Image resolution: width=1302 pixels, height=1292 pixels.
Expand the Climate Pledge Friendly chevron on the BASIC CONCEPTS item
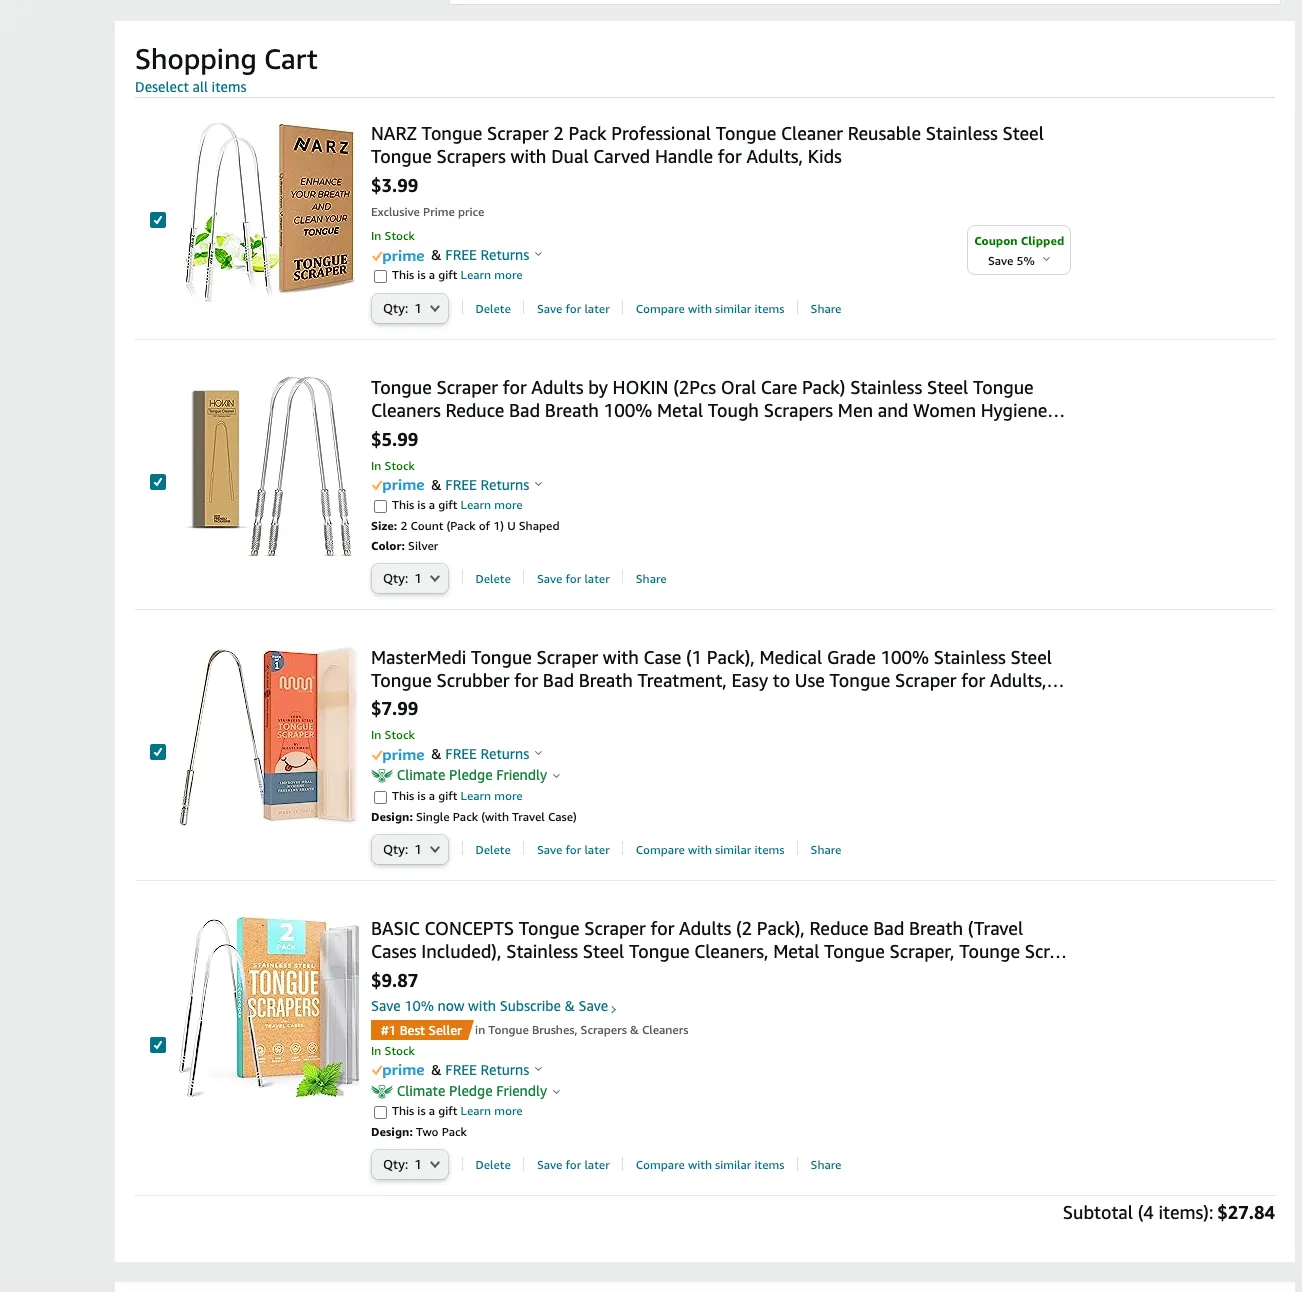tap(556, 1092)
